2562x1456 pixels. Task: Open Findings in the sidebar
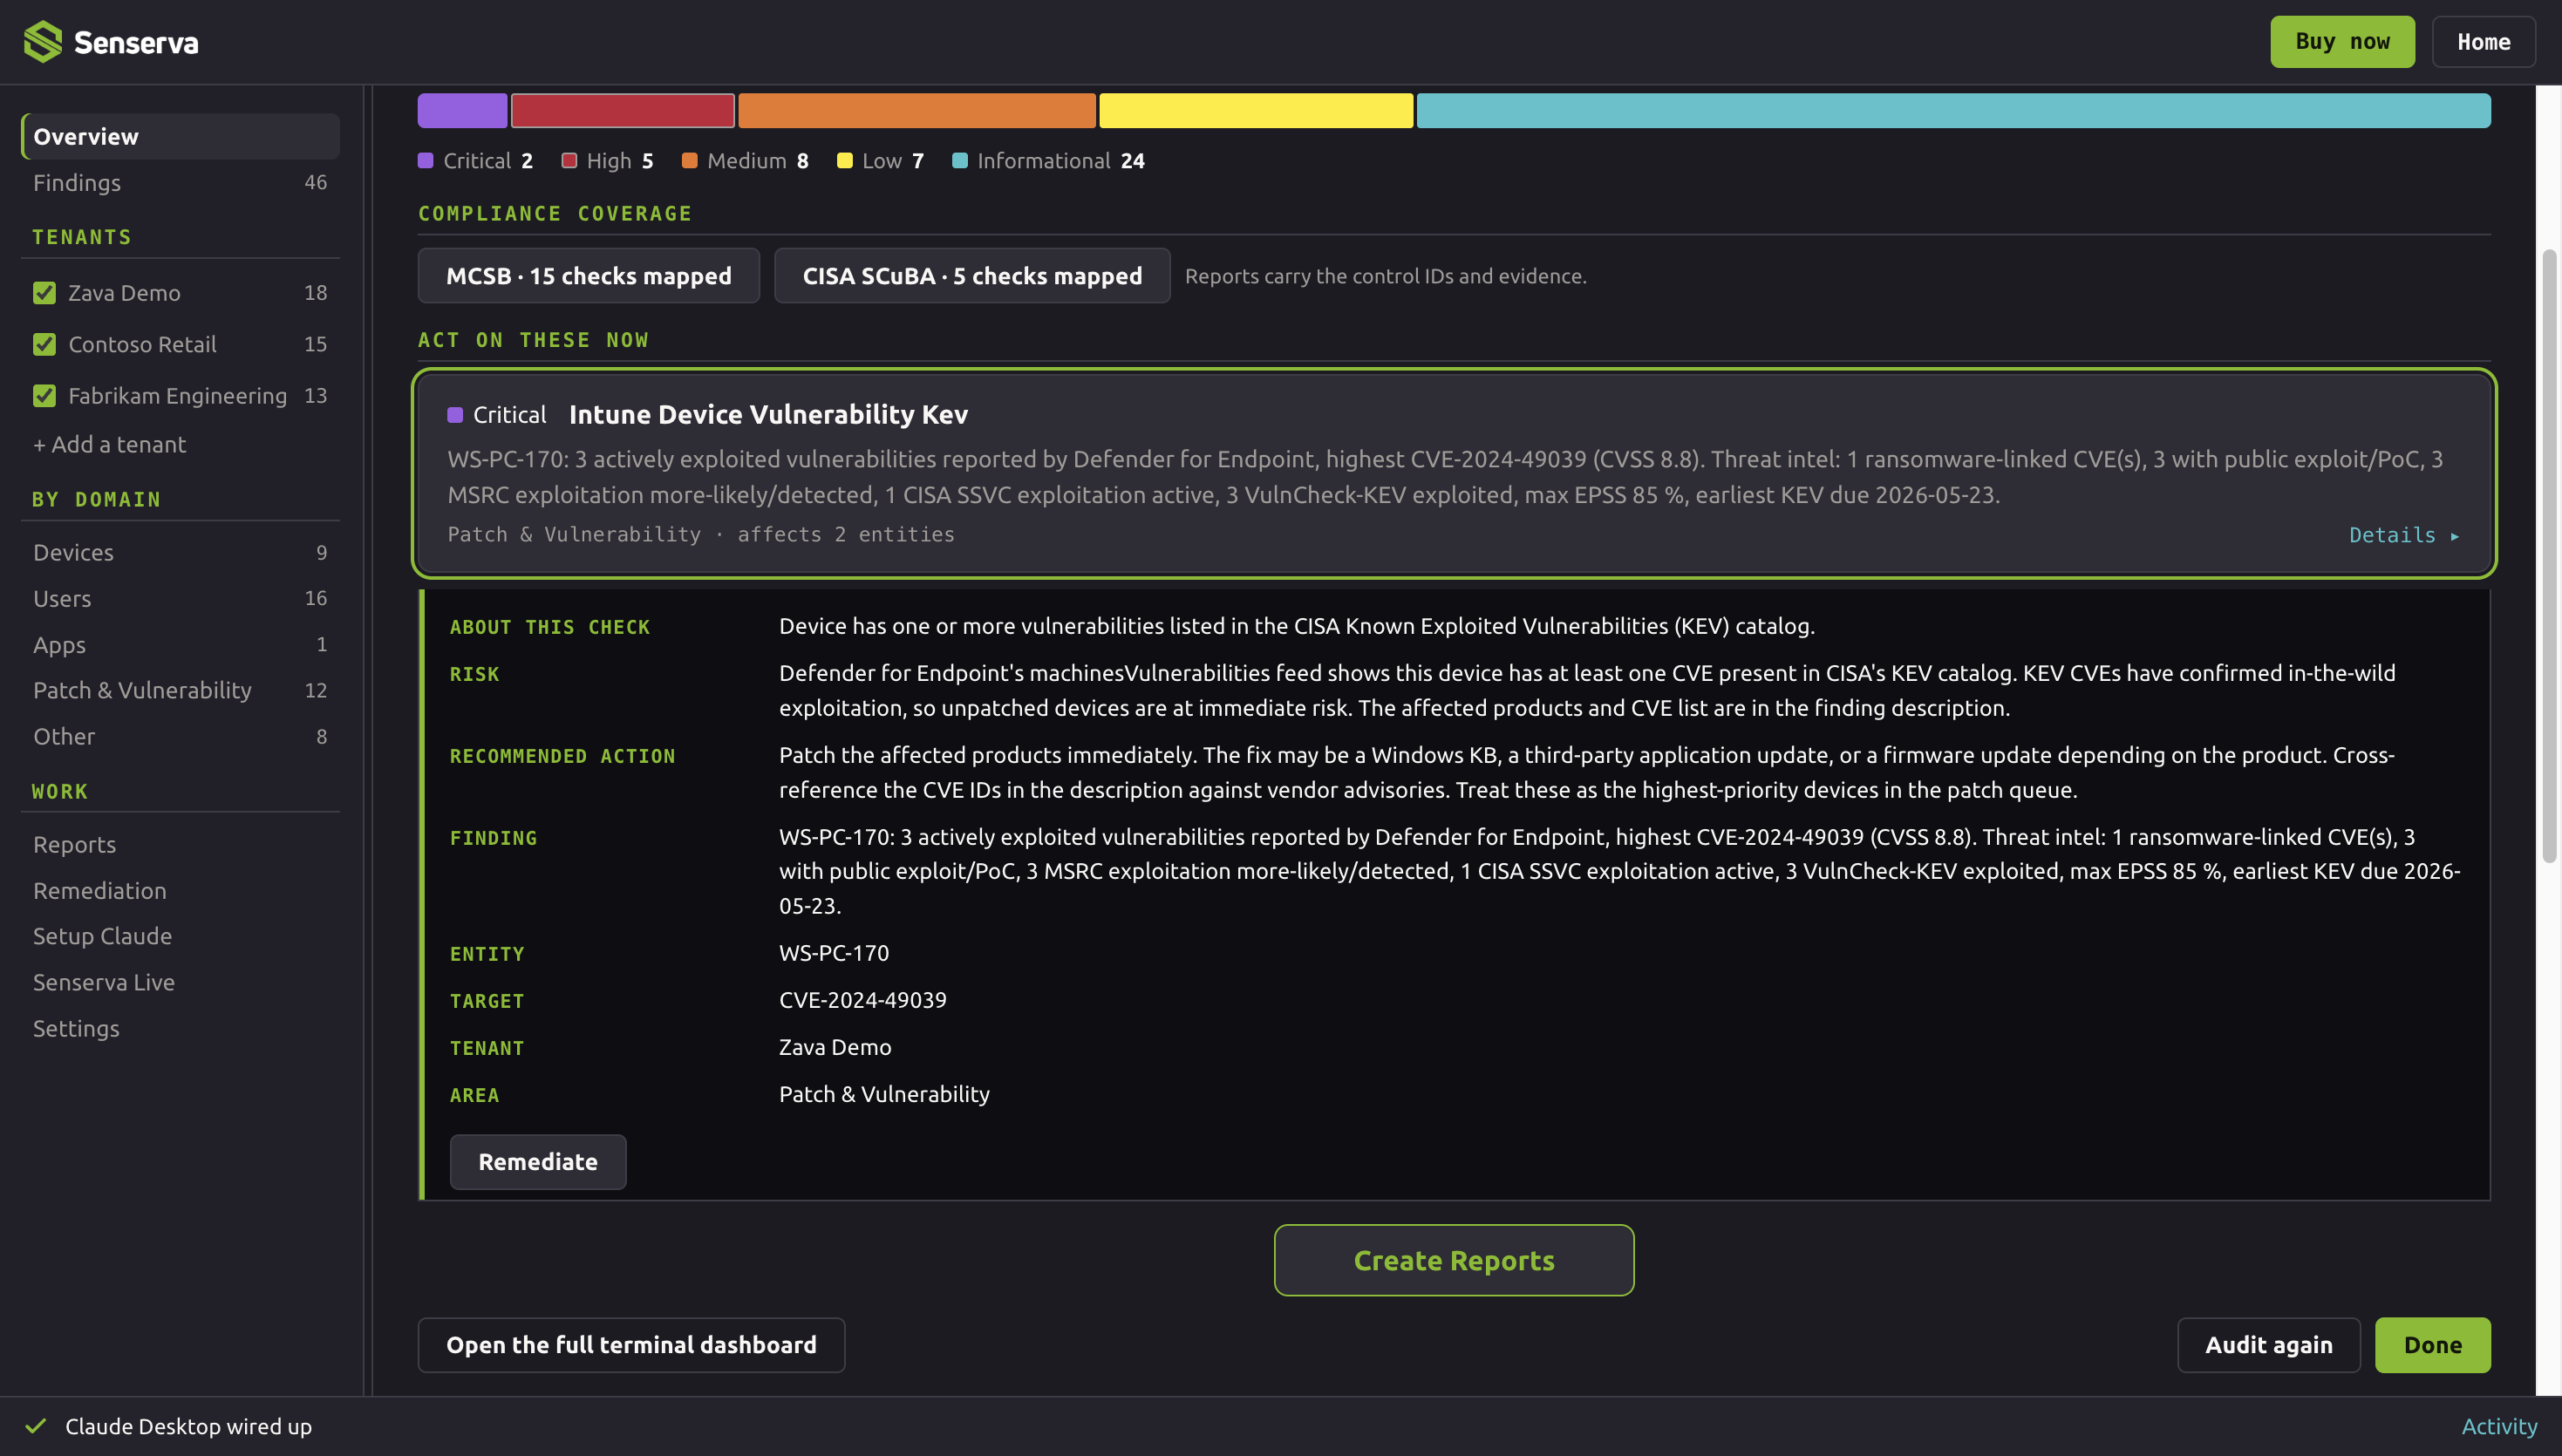[x=180, y=183]
